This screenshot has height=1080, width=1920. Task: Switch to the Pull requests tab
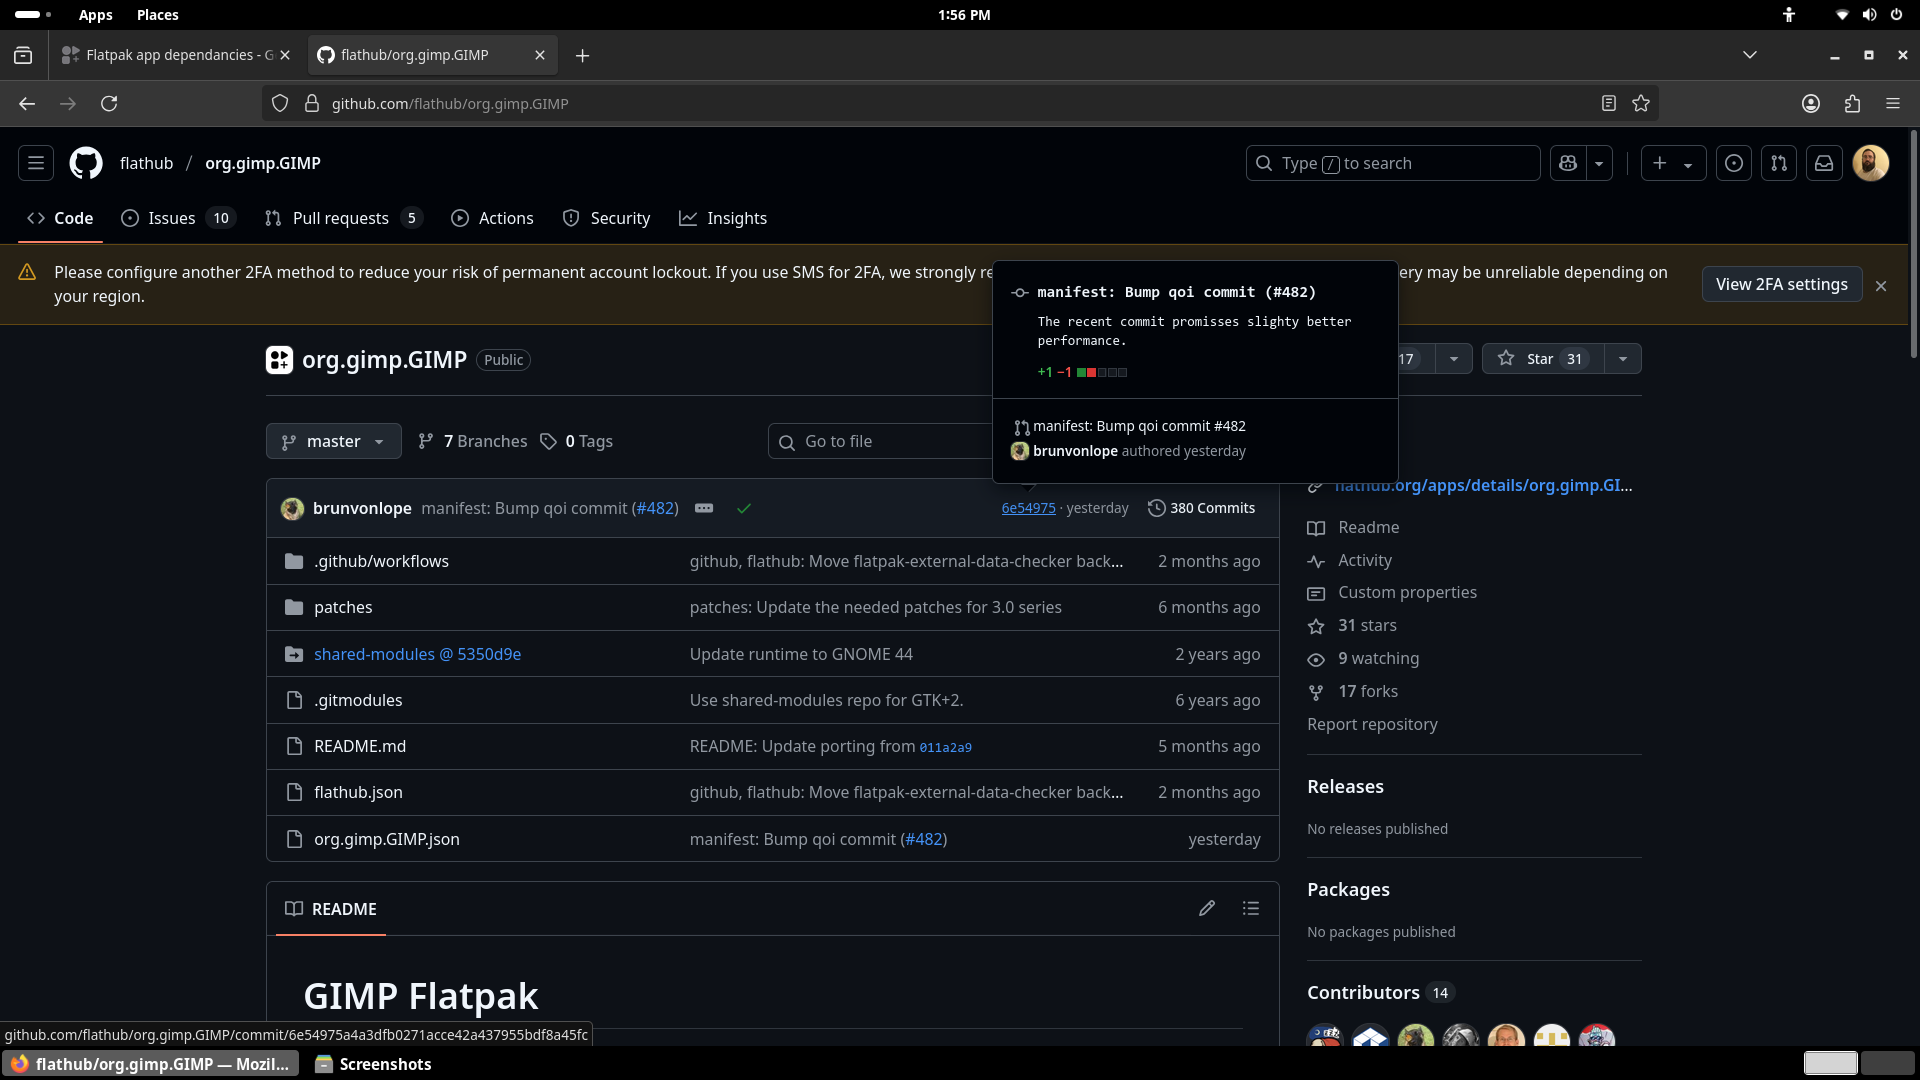pyautogui.click(x=340, y=218)
